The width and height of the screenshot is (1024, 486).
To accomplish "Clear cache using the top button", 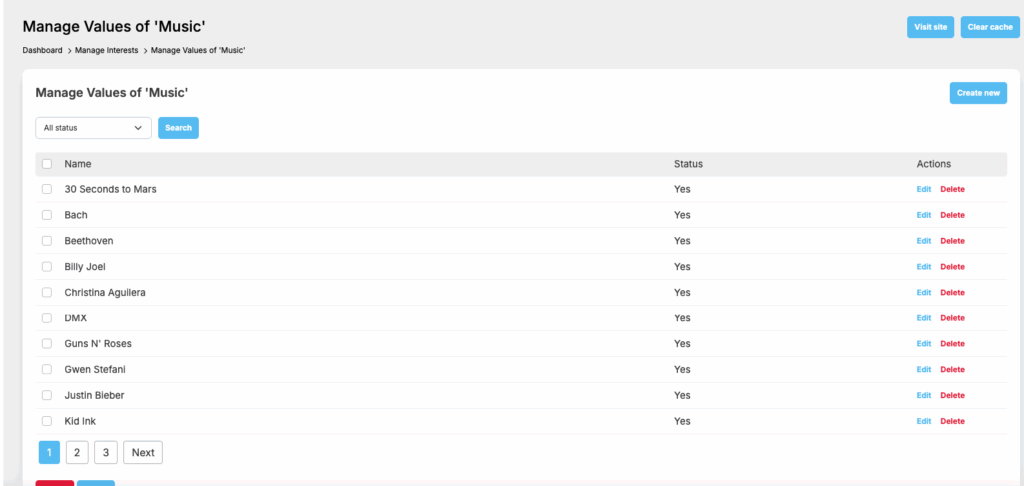I will 989,27.
